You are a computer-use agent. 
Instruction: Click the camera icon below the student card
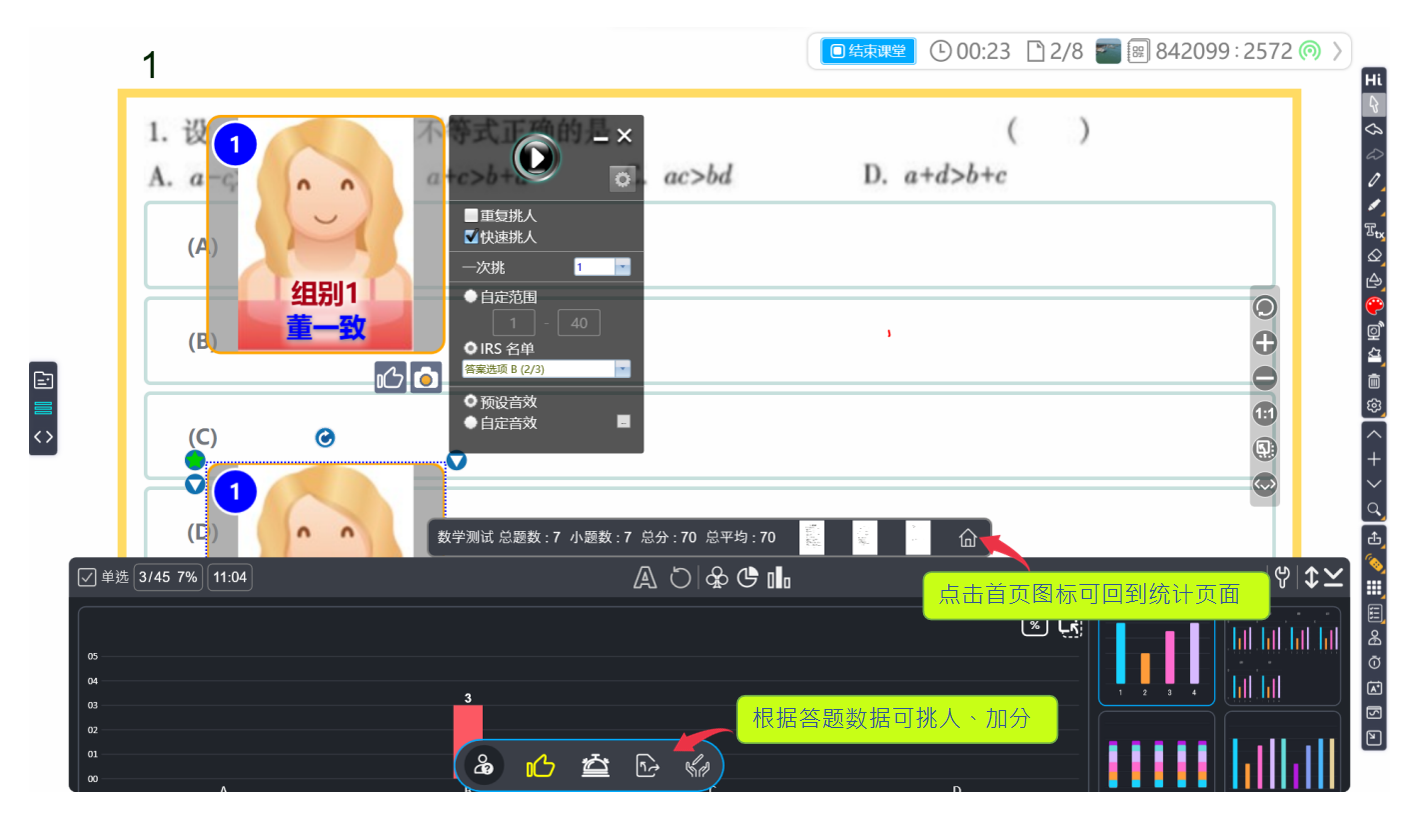pos(426,378)
